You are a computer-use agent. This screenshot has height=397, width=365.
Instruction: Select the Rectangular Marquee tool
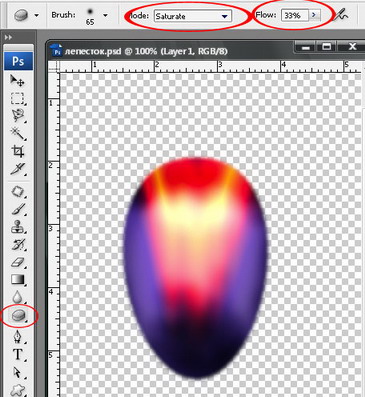click(x=17, y=99)
